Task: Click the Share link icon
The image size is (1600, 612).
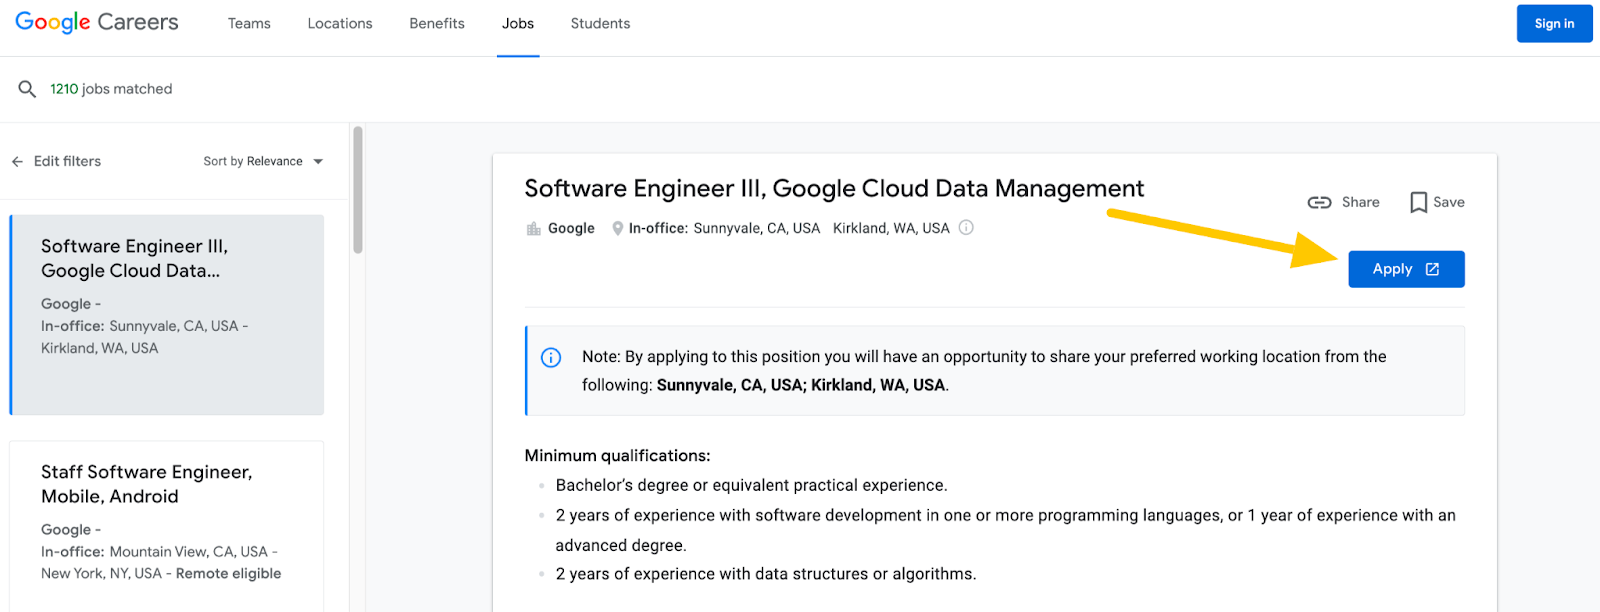Action: pyautogui.click(x=1319, y=202)
